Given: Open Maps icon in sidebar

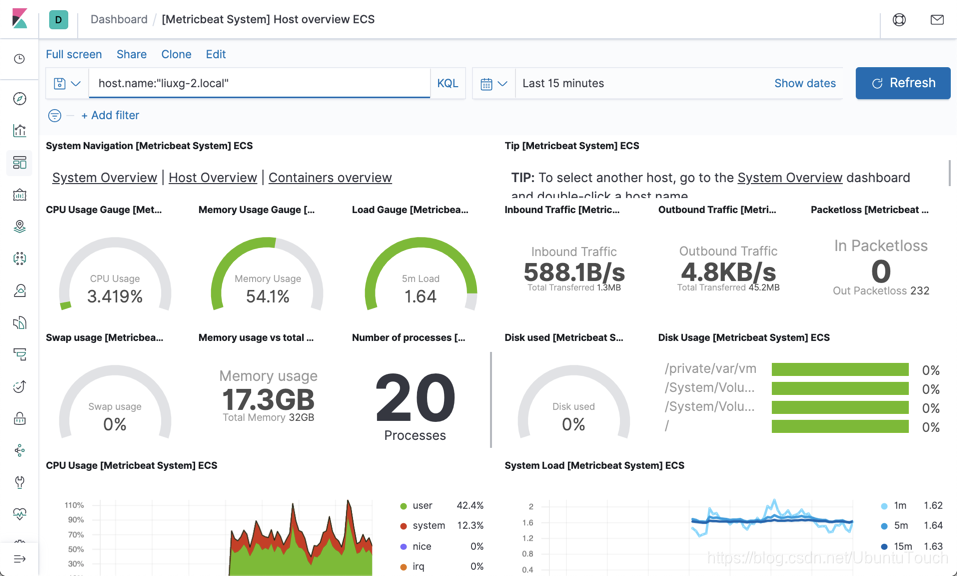Looking at the screenshot, I should coord(20,226).
